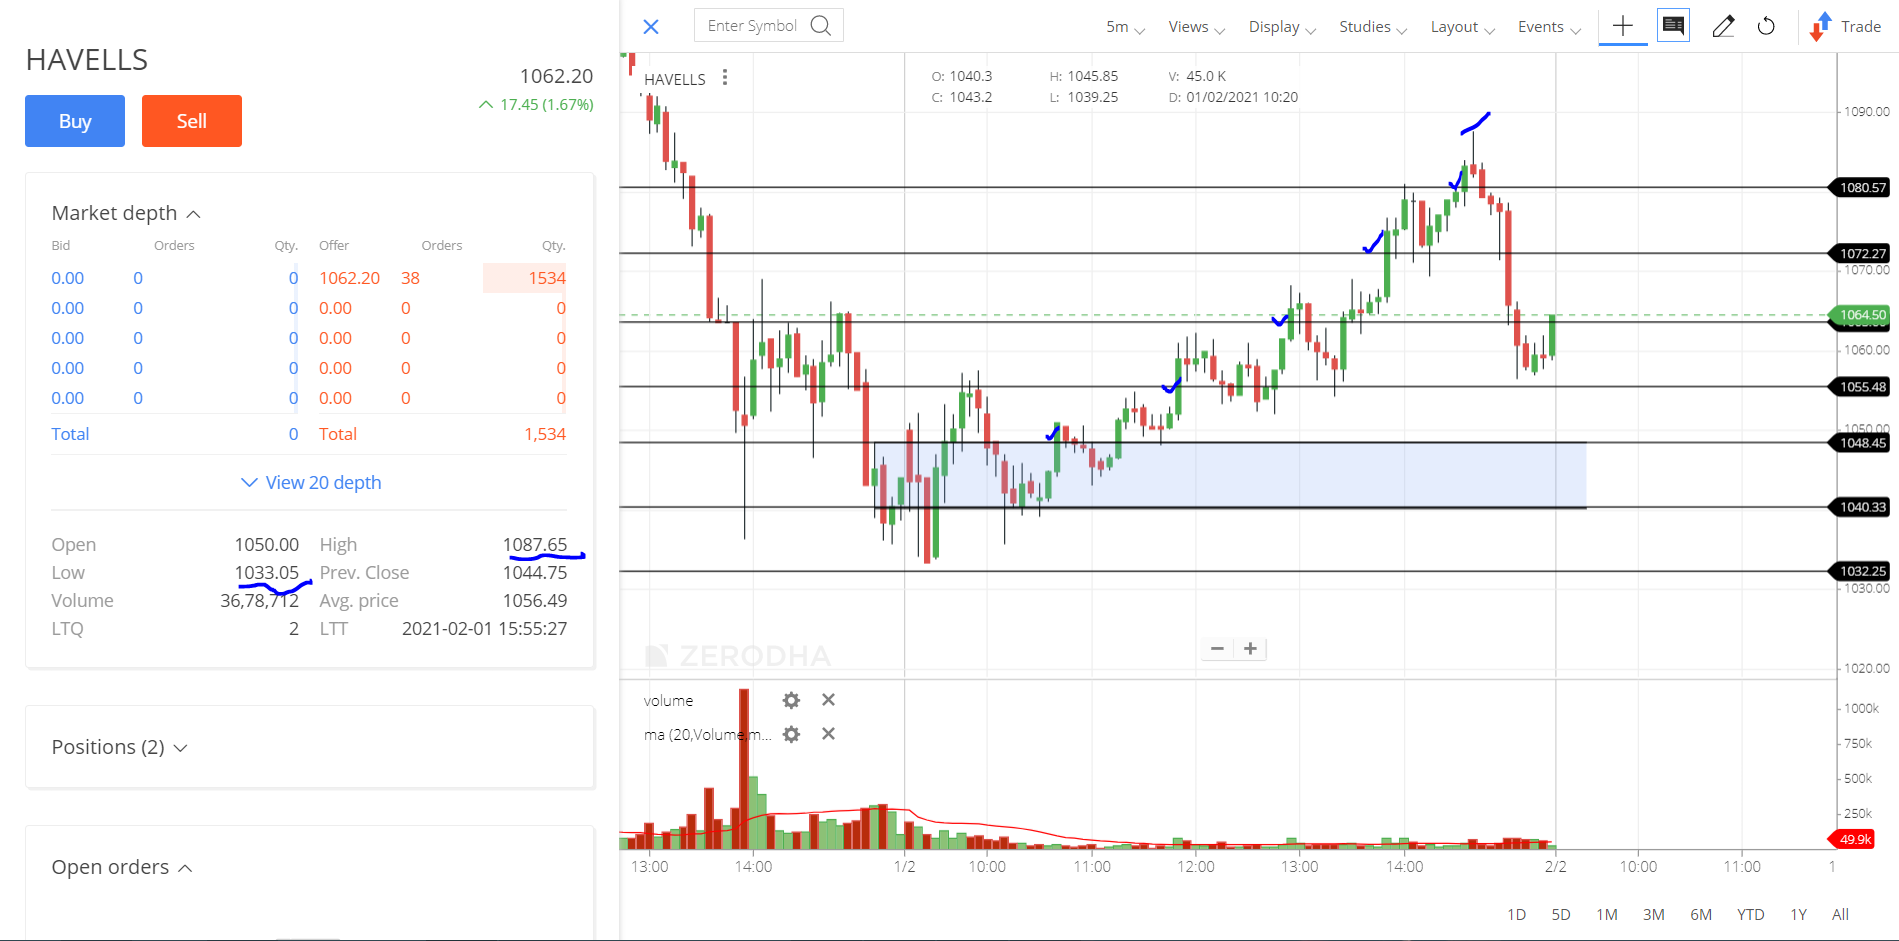Click the Low value 1033.05
The width and height of the screenshot is (1899, 941).
(266, 572)
